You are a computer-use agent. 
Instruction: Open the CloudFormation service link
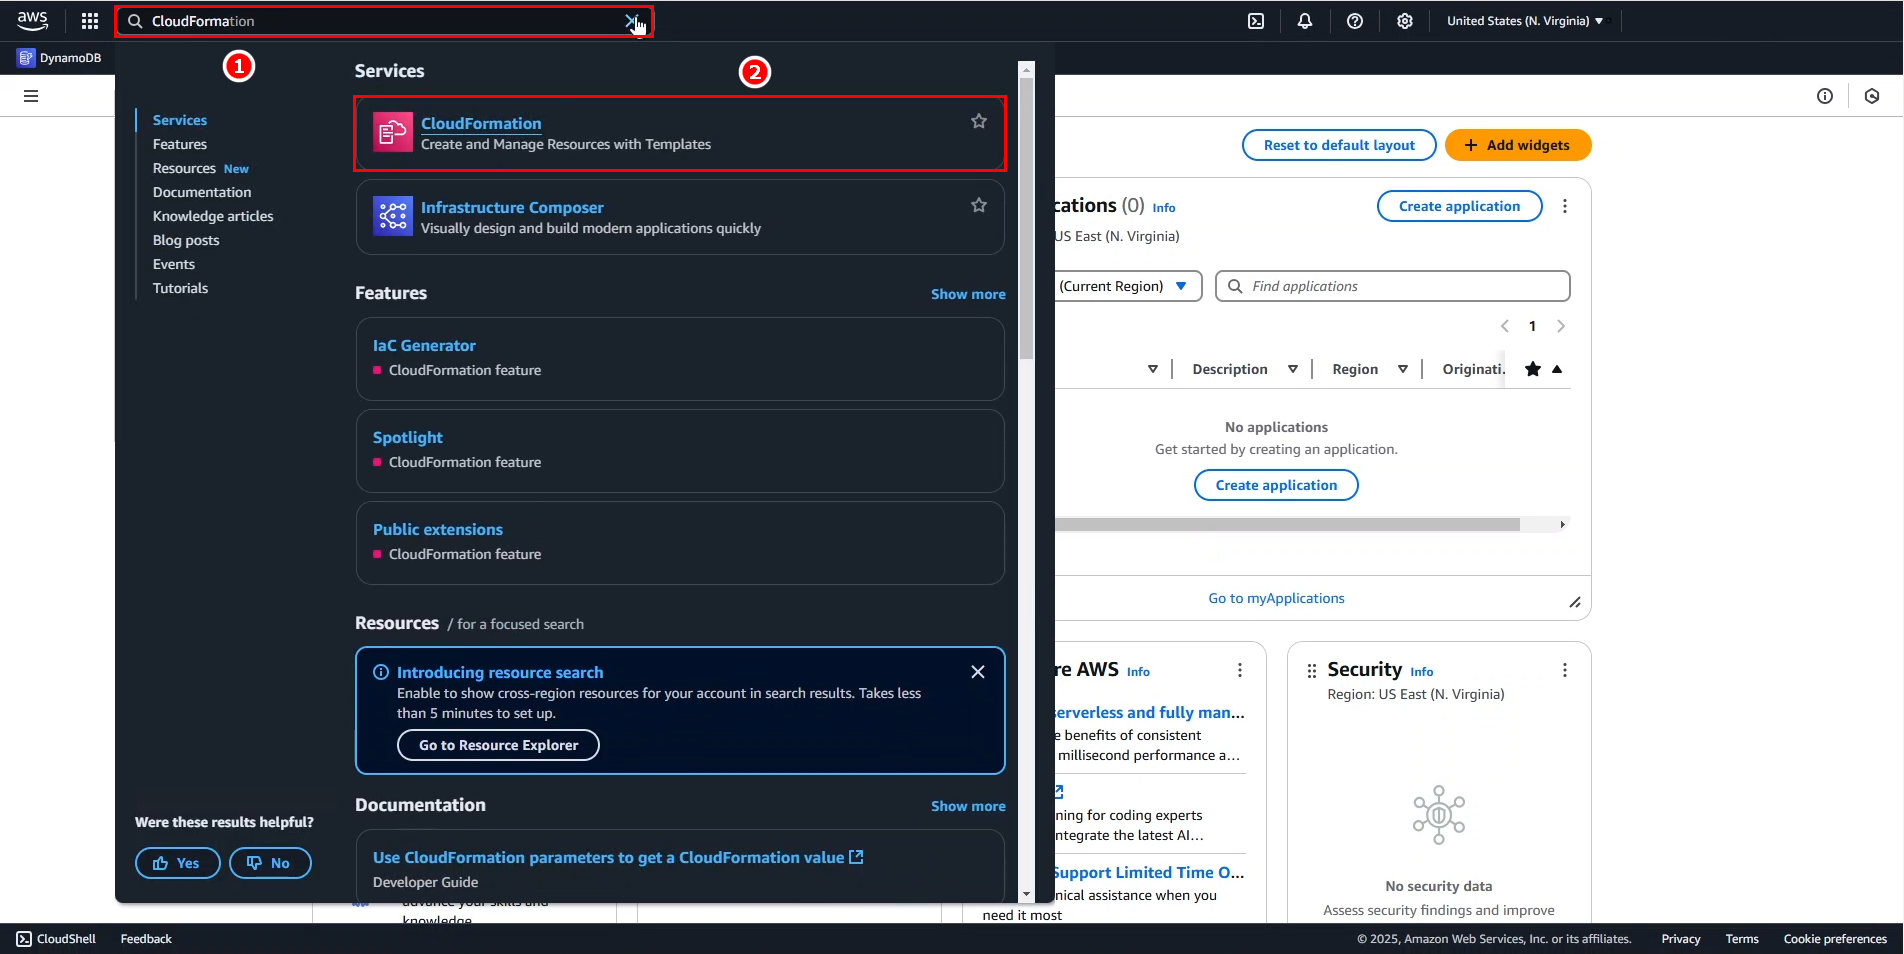click(x=481, y=123)
